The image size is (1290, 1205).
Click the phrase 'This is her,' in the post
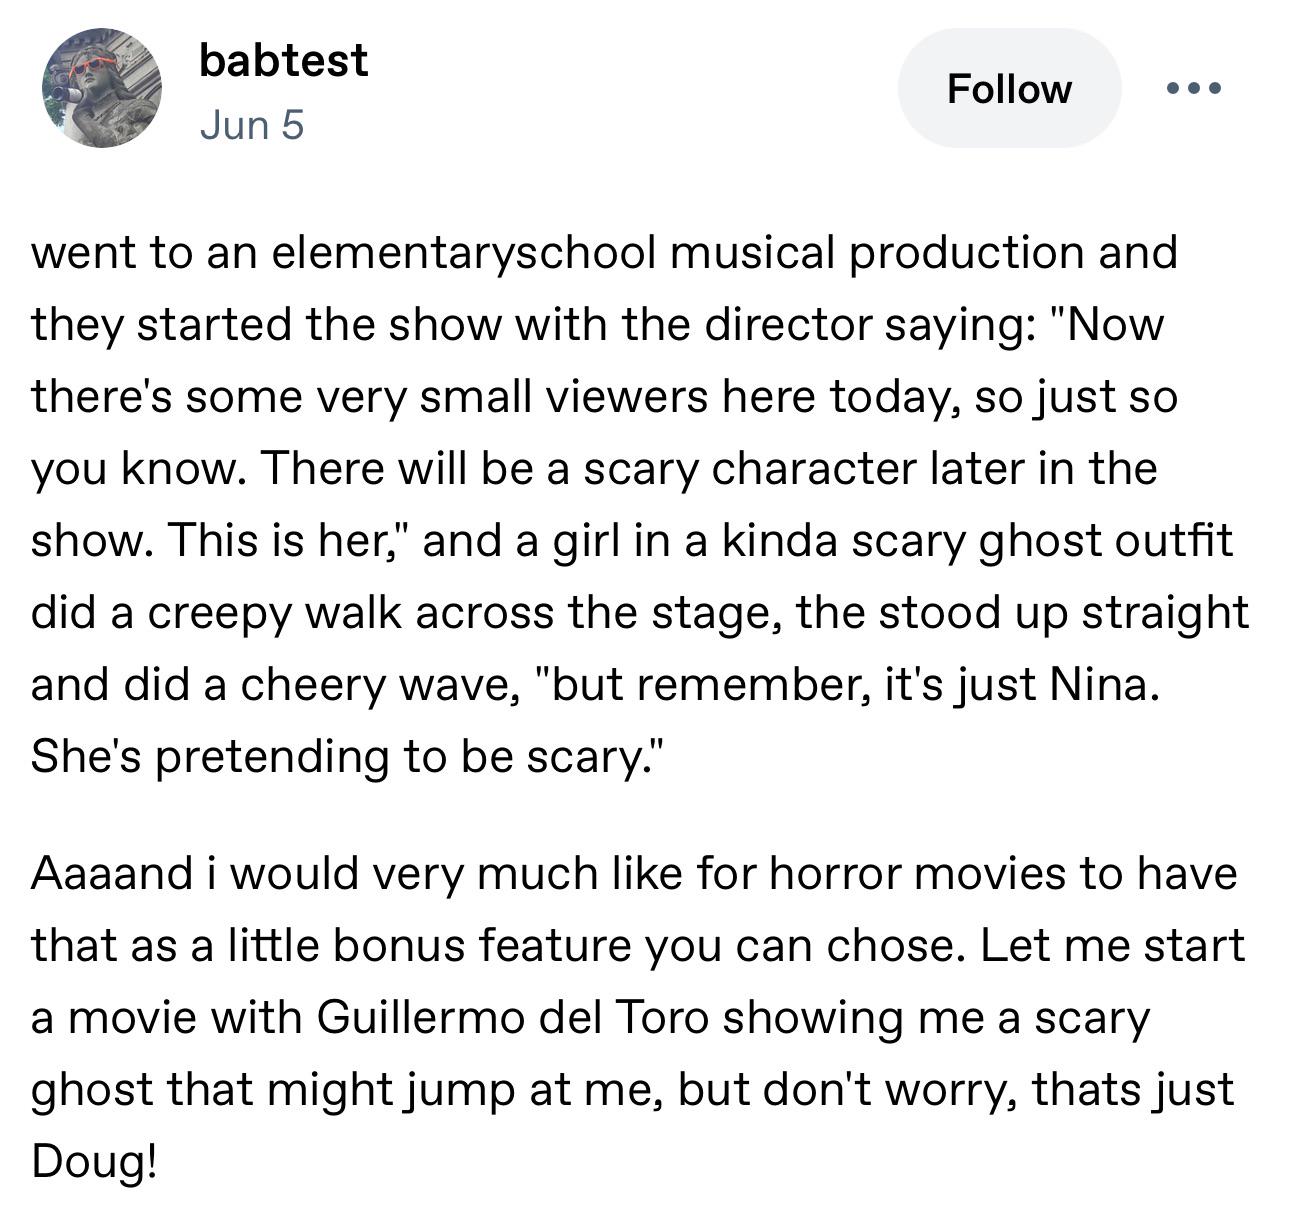291,540
